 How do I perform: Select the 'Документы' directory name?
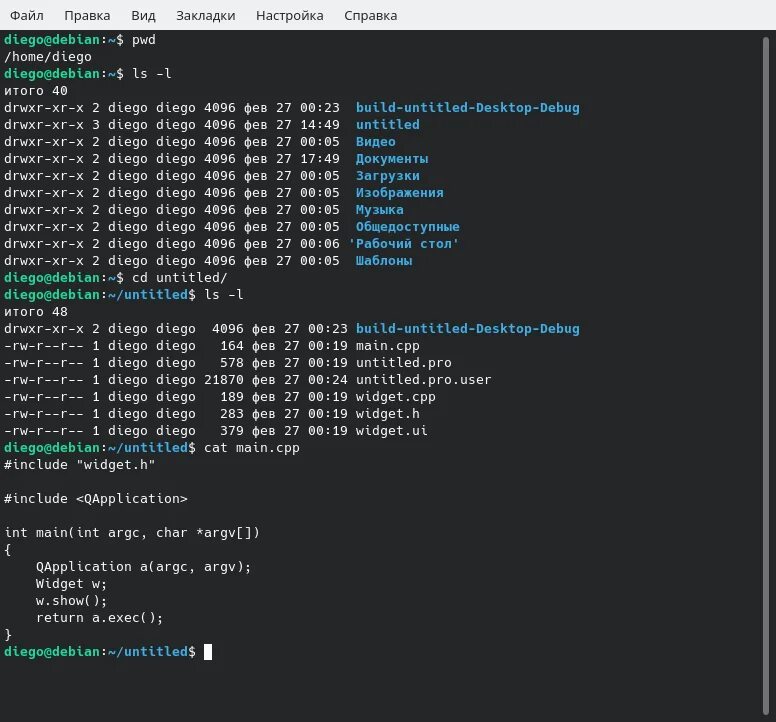pyautogui.click(x=392, y=158)
